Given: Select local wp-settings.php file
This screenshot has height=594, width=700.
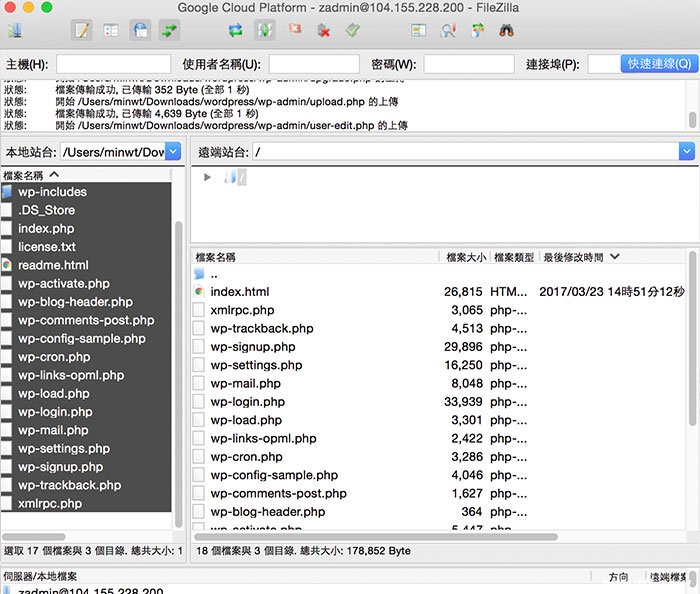Looking at the screenshot, I should [86, 449].
